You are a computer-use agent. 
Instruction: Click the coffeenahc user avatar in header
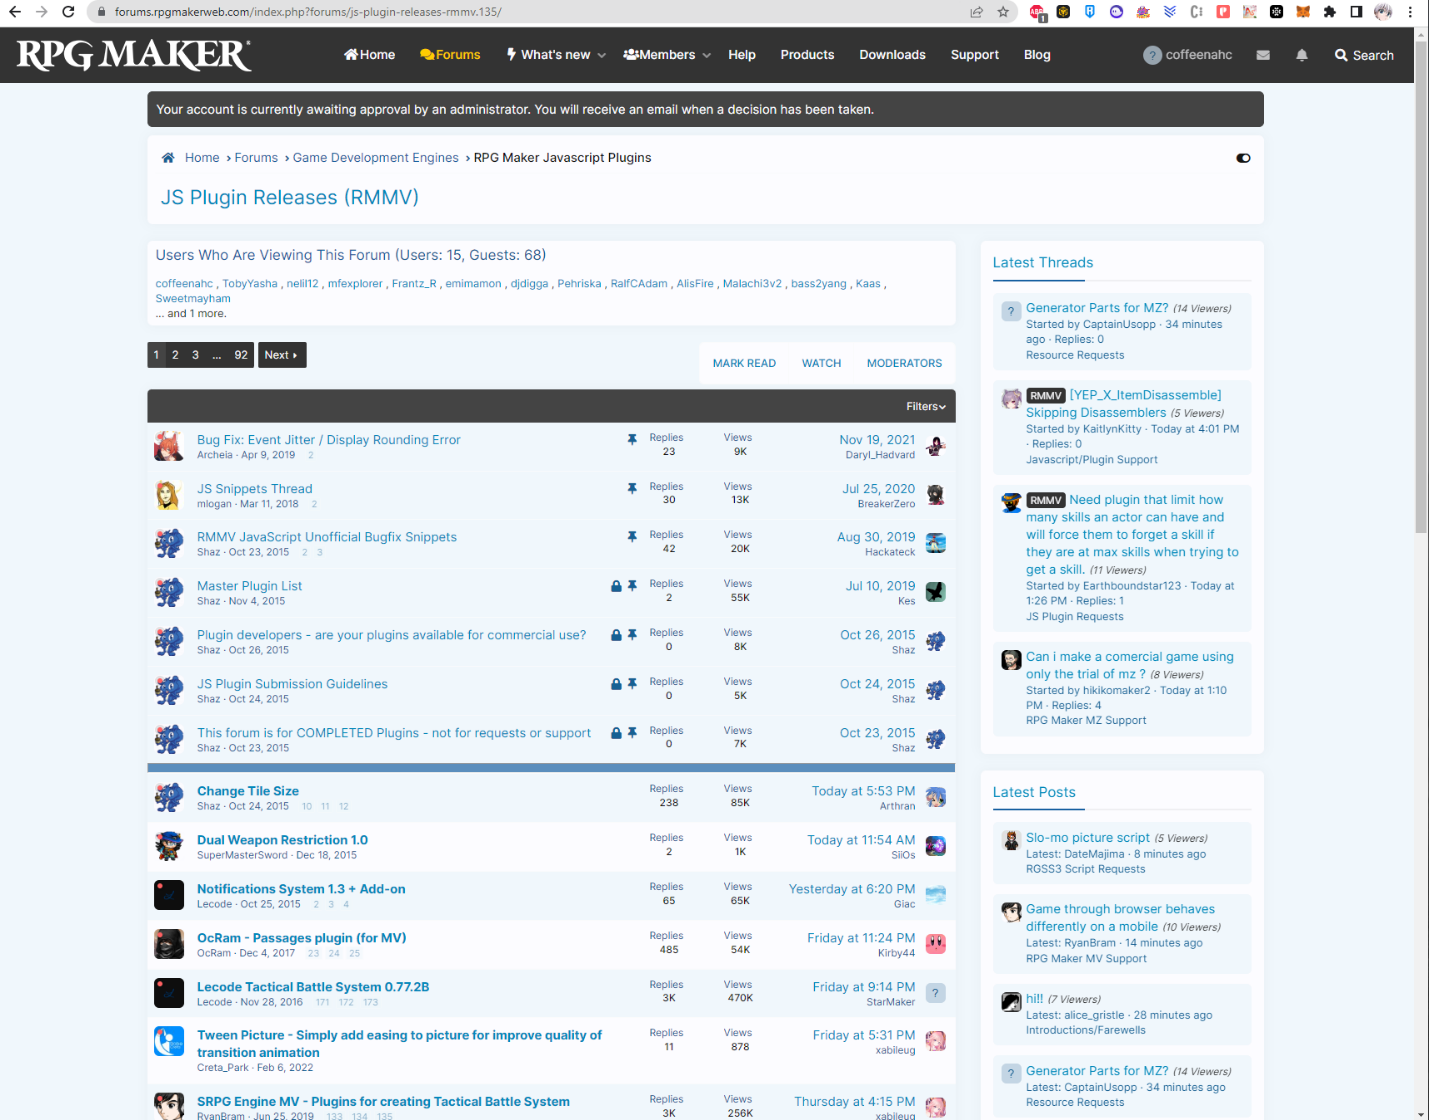[1152, 55]
